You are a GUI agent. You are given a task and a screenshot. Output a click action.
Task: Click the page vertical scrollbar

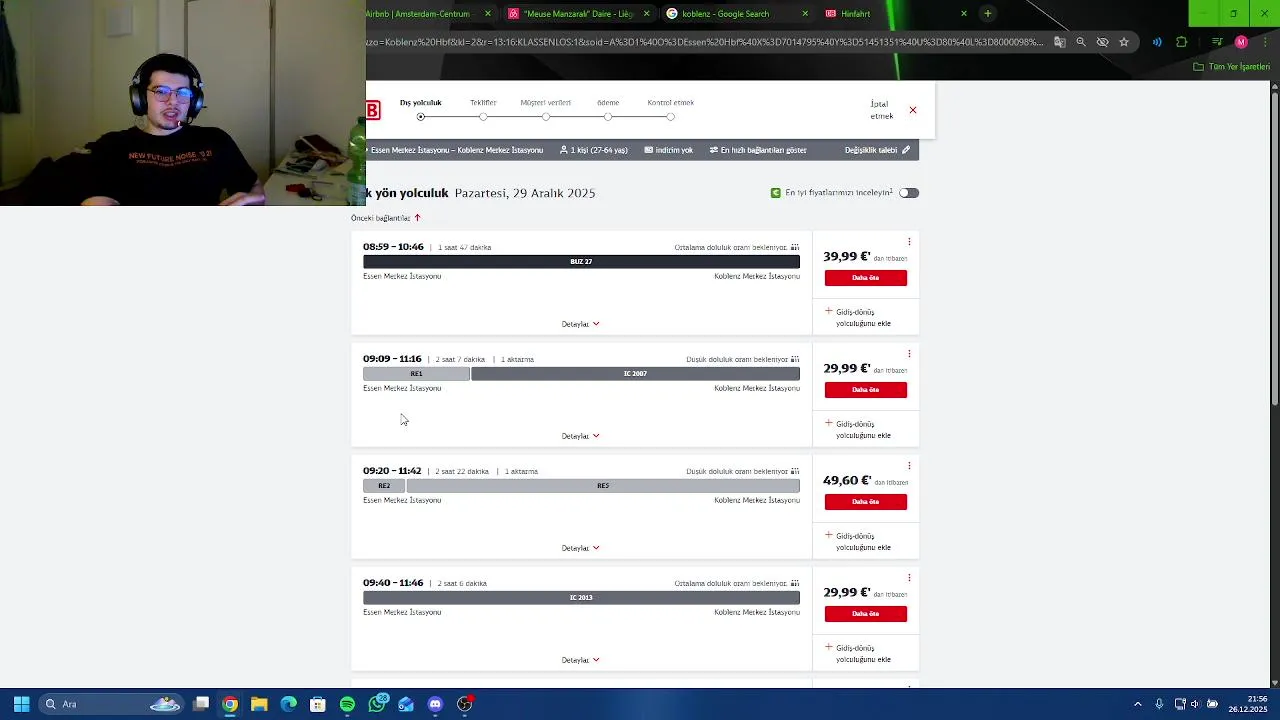pyautogui.click(x=1274, y=250)
